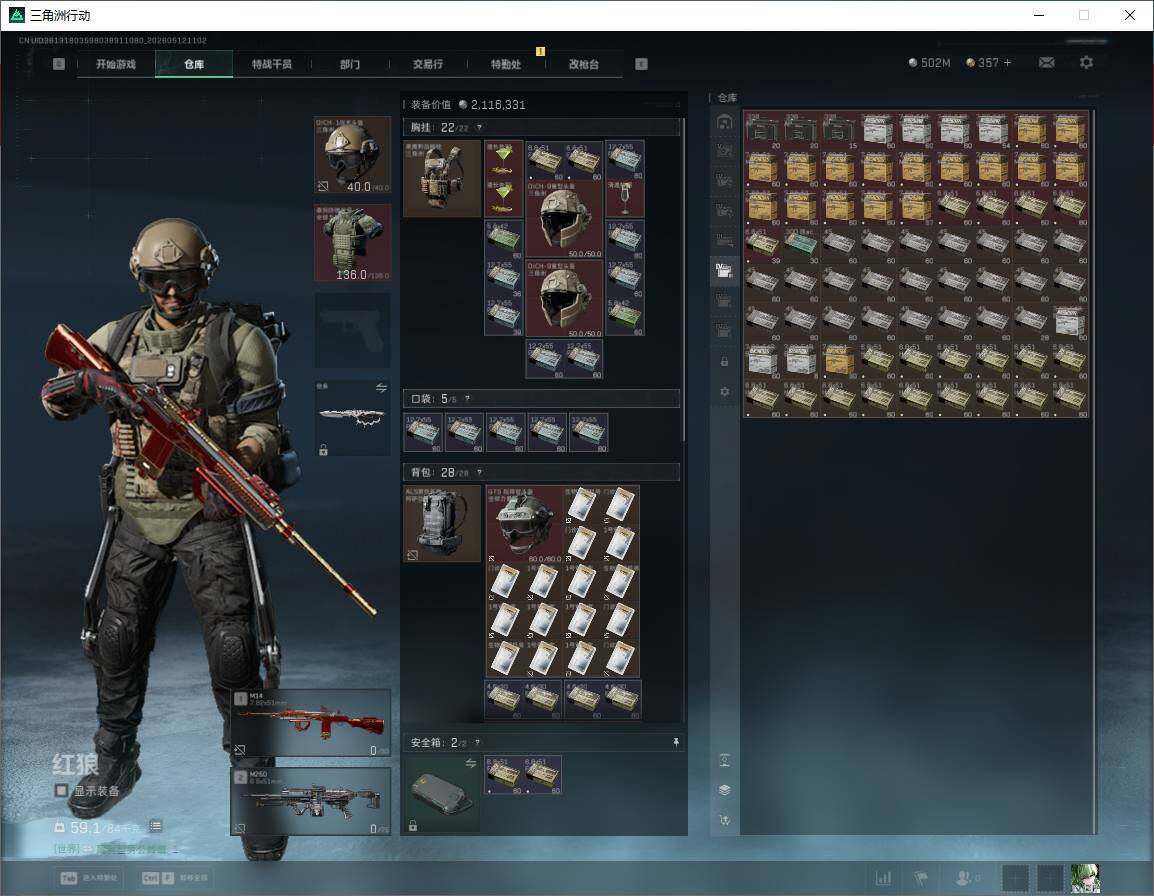Click the Tab 进入整装处 shortcut button

coord(90,878)
